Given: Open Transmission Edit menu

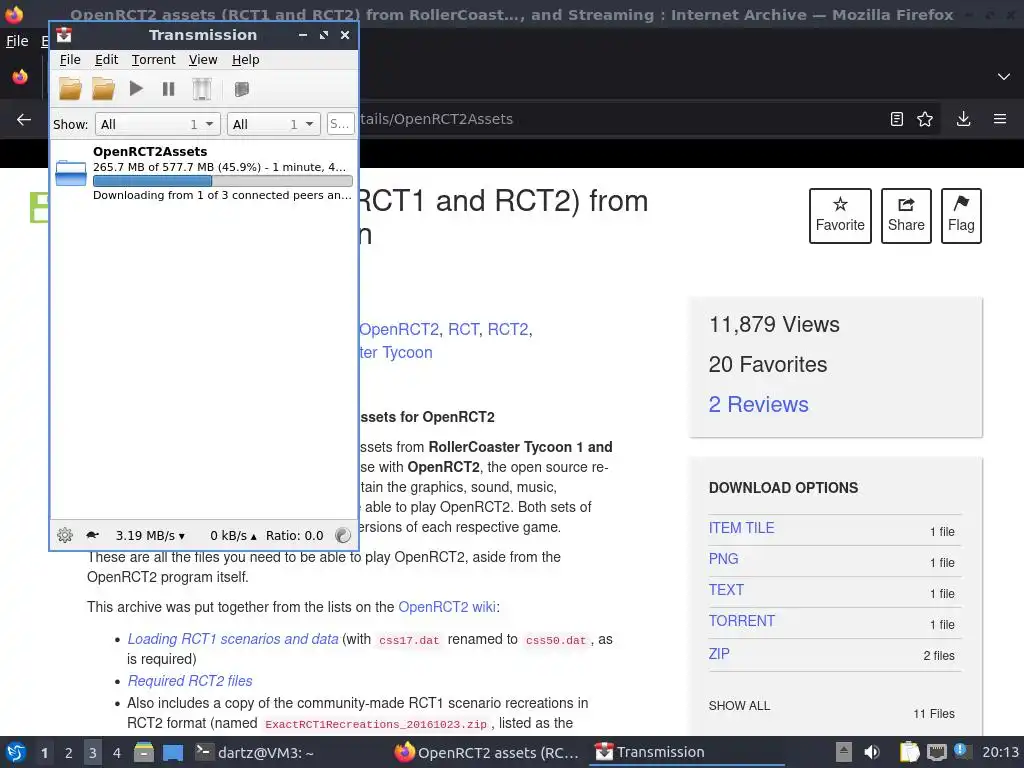Looking at the screenshot, I should pyautogui.click(x=106, y=59).
